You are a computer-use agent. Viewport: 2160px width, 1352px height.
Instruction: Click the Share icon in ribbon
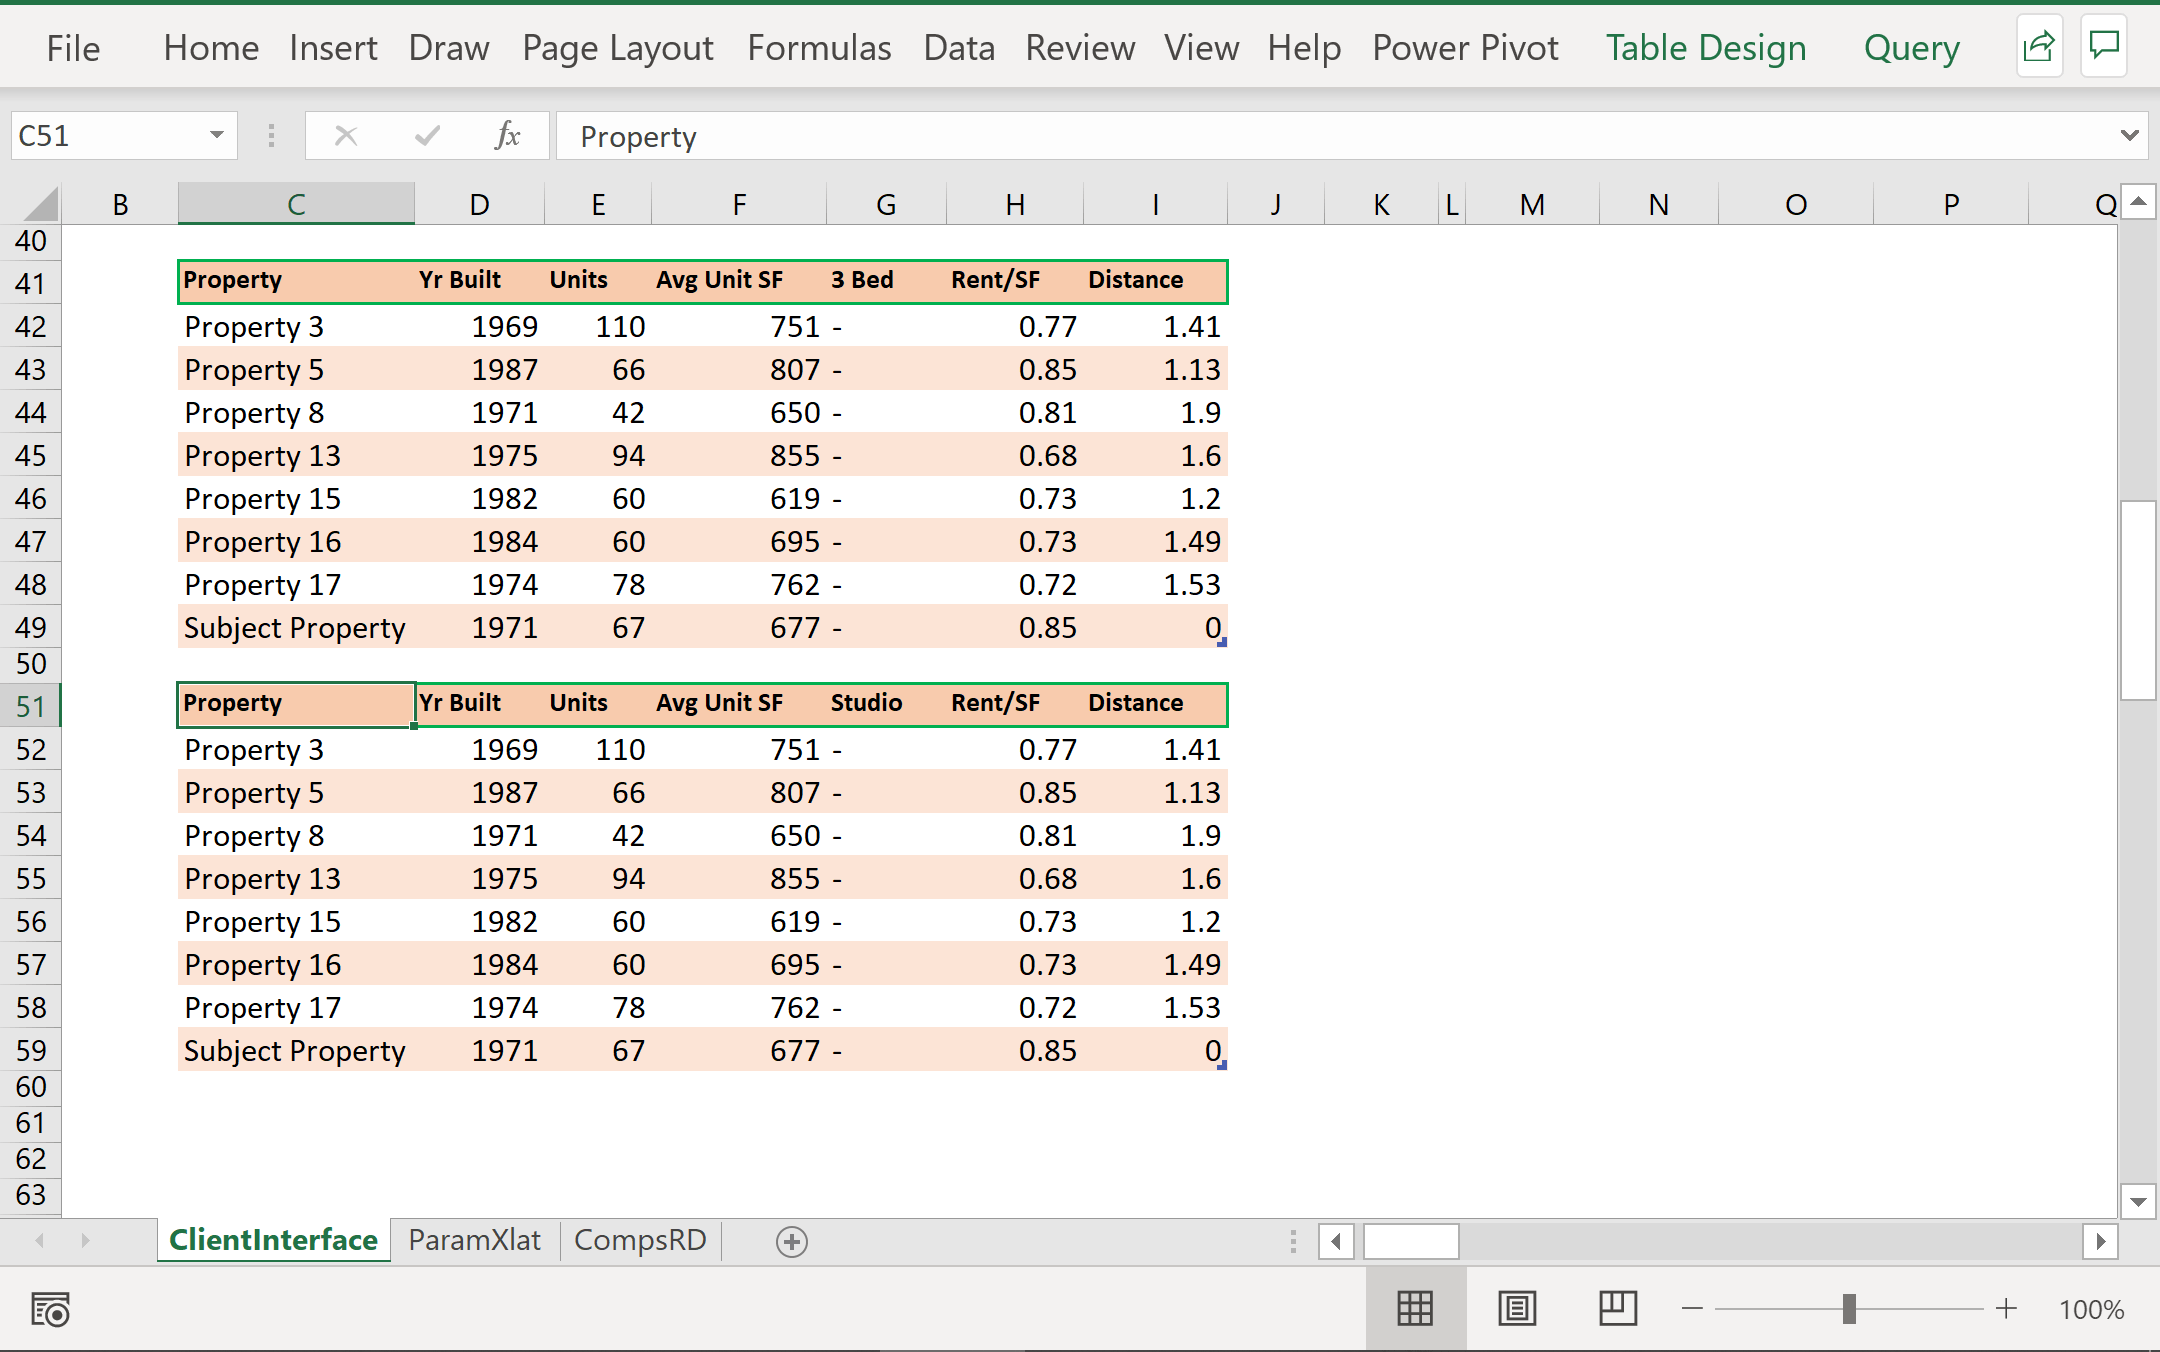(2038, 47)
